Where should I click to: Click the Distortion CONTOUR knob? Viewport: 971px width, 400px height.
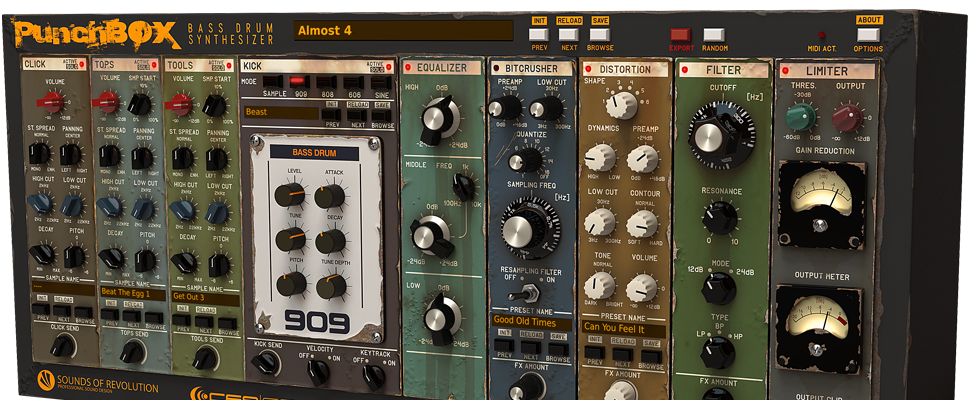[642, 224]
